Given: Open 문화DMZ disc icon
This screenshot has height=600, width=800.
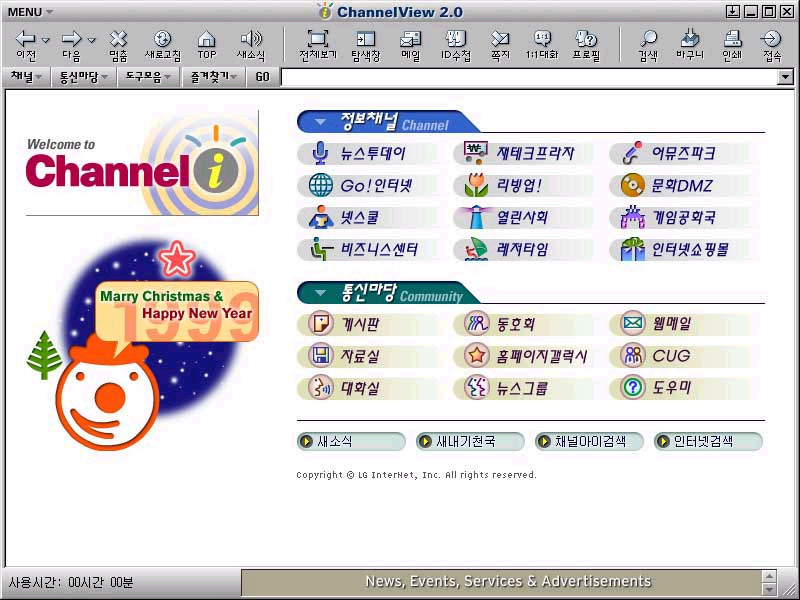Looking at the screenshot, I should [633, 185].
